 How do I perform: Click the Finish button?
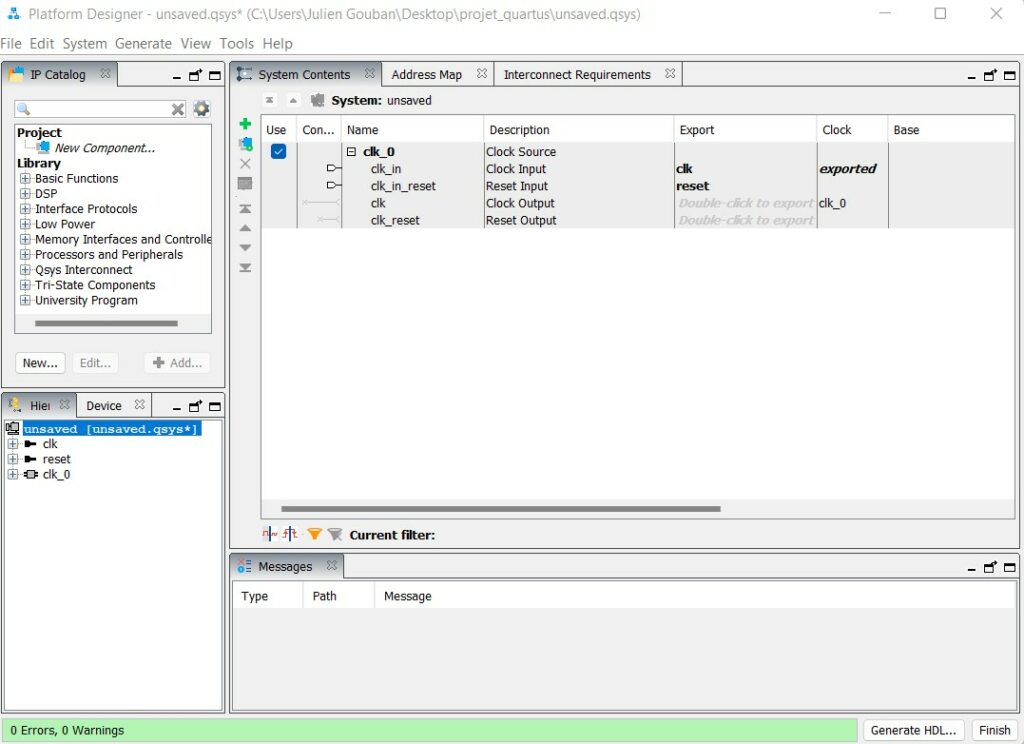pyautogui.click(x=994, y=730)
